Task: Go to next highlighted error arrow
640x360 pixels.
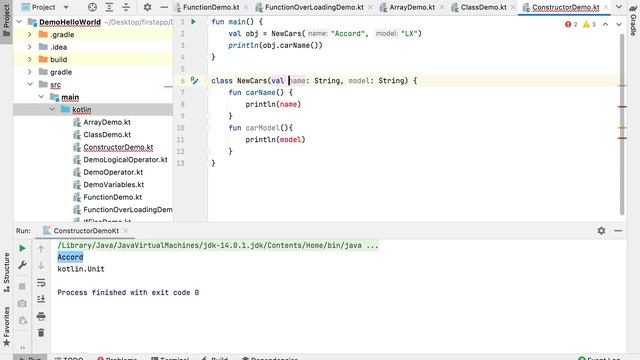Action: click(x=619, y=24)
